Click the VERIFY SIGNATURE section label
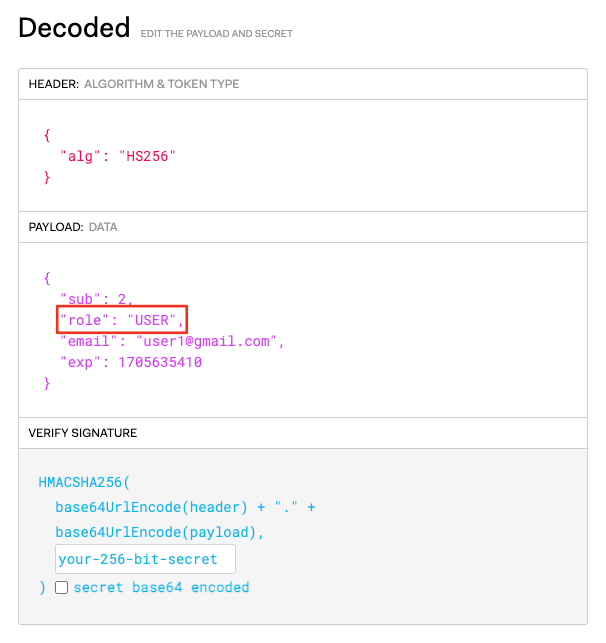Screen dimensions: 606x643 pyautogui.click(x=83, y=433)
